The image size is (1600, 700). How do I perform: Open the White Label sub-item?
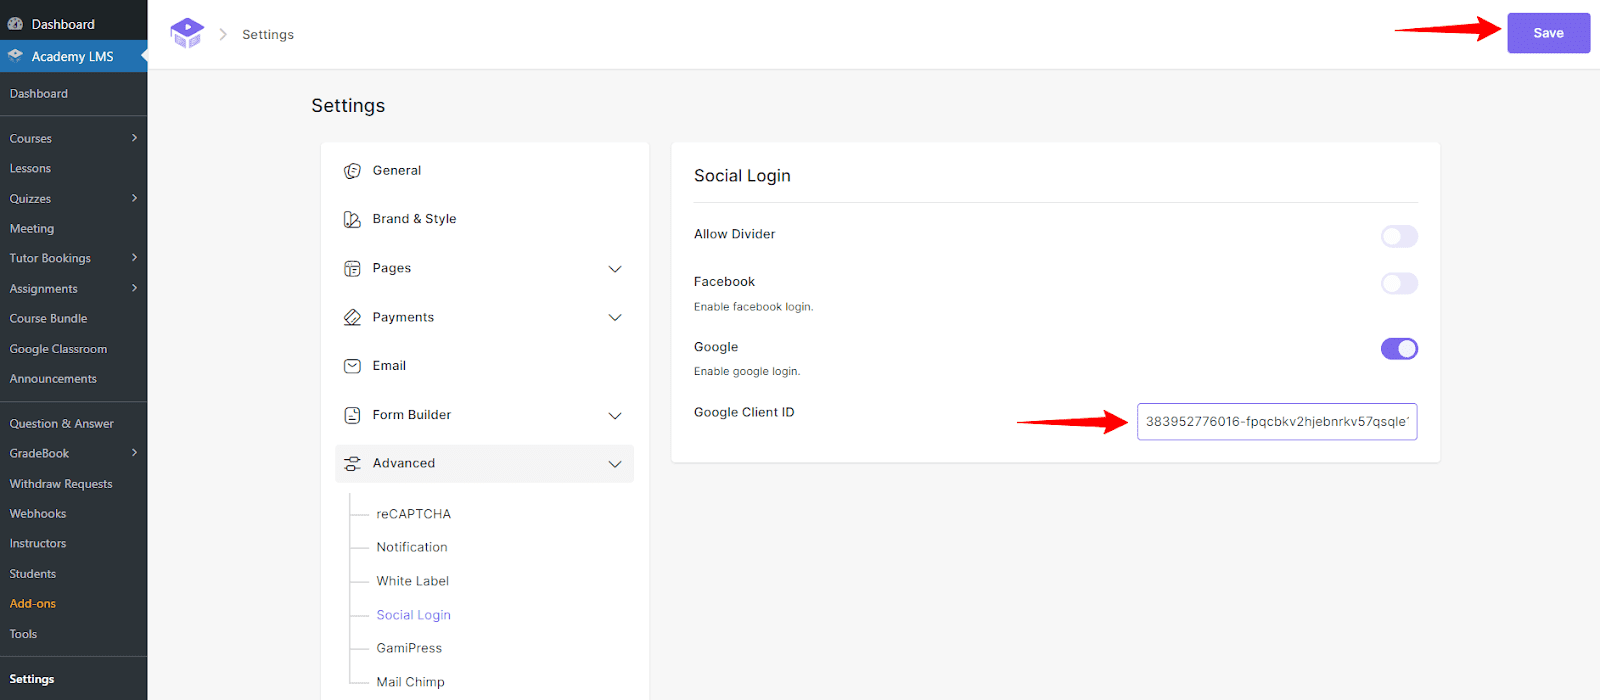412,581
